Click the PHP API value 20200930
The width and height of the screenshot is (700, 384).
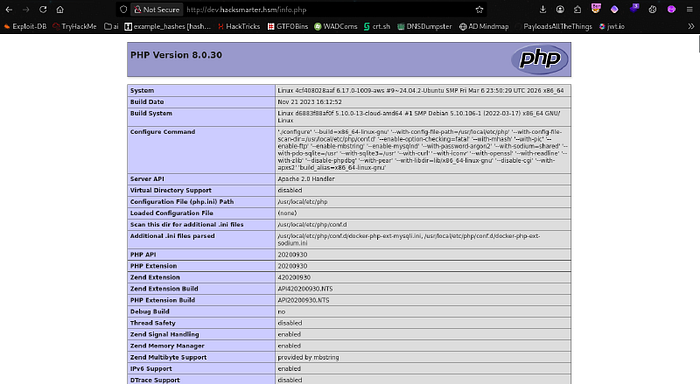pyautogui.click(x=292, y=255)
